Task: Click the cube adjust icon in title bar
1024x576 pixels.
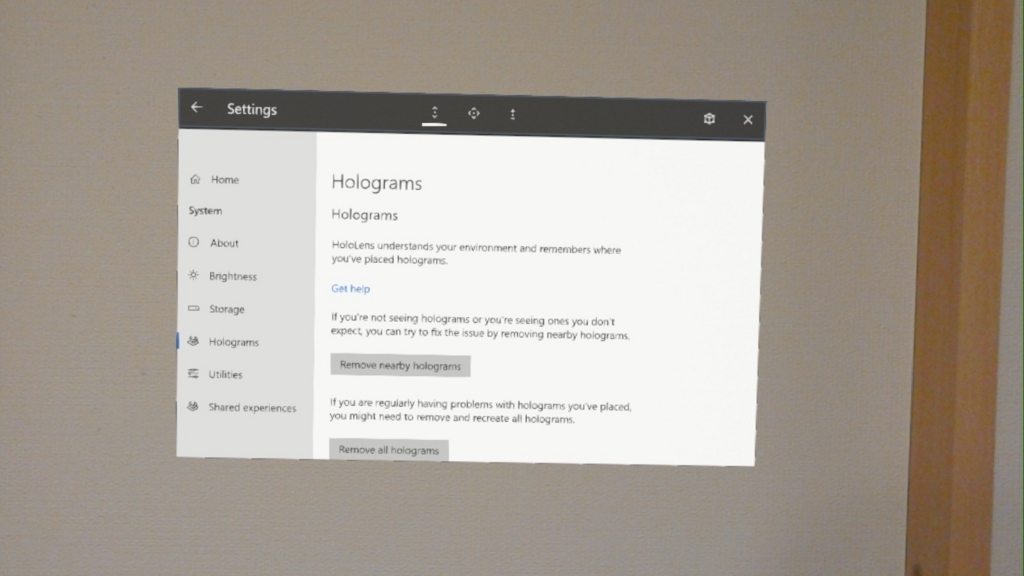Action: (709, 119)
